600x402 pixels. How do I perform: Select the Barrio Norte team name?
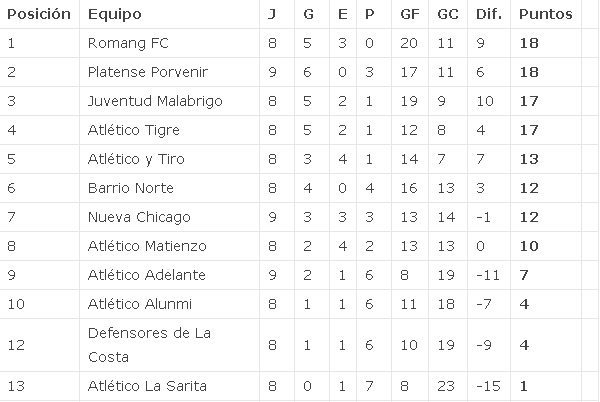[130, 188]
